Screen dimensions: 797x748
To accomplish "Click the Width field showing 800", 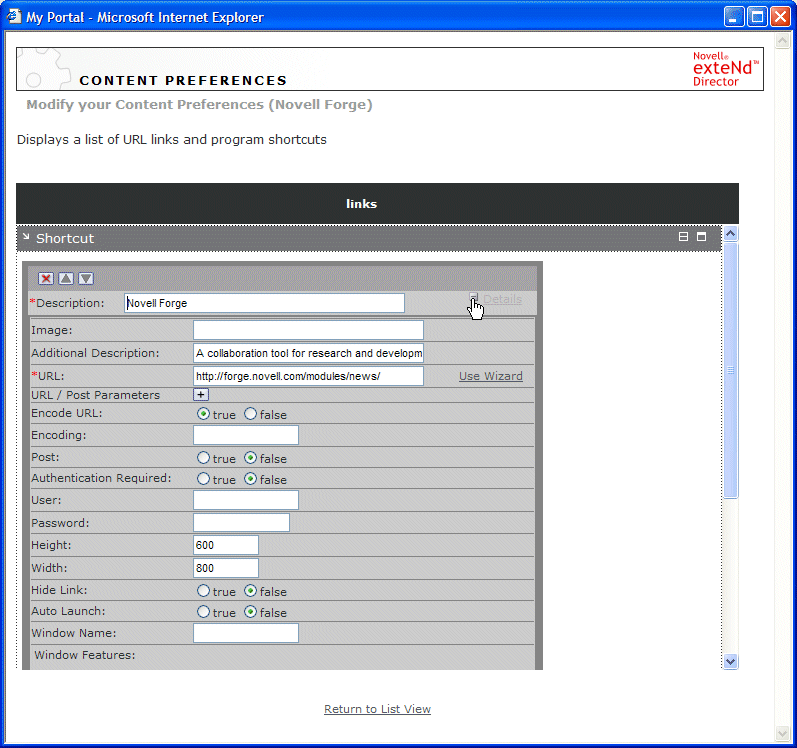I will point(226,568).
